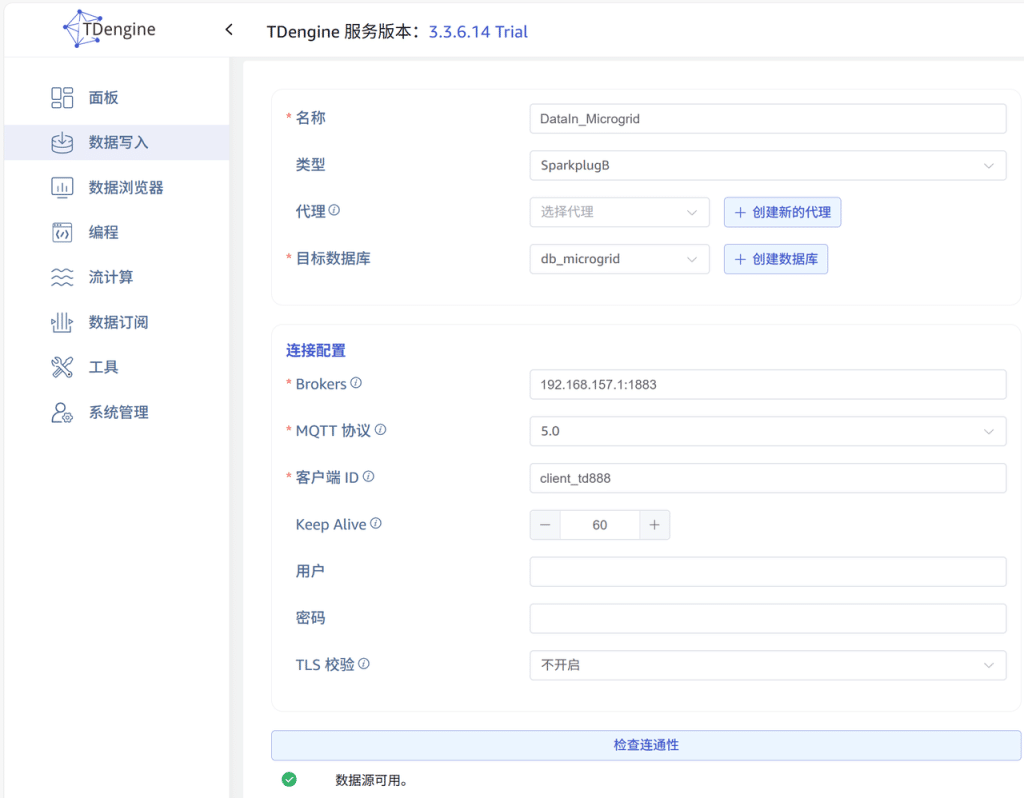Open the 客户端 ID help tooltip icon
Image resolution: width=1024 pixels, height=798 pixels.
tap(370, 477)
